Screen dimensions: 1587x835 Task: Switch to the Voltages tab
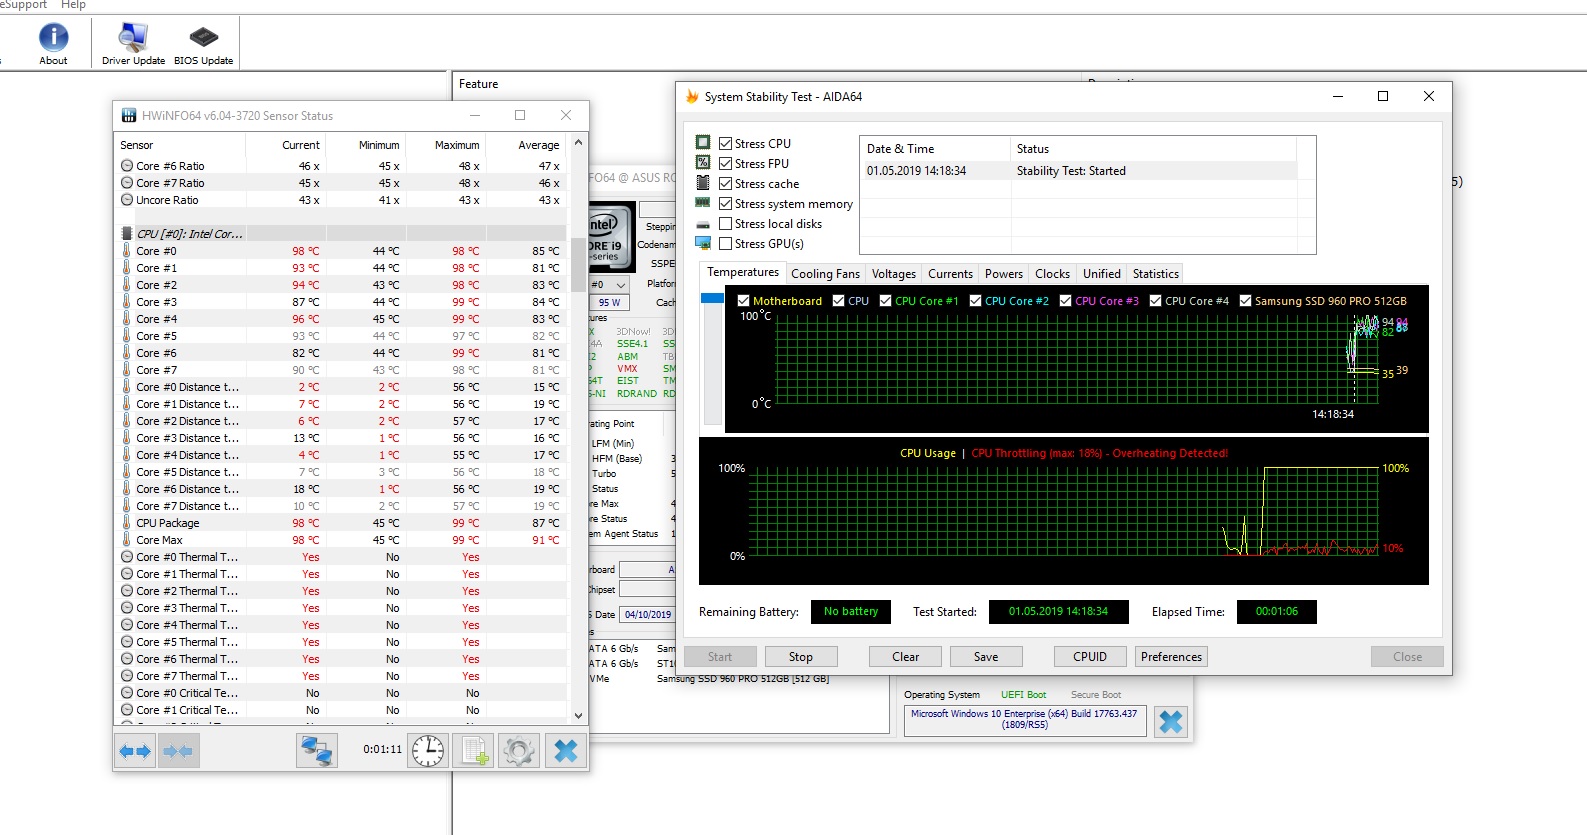click(893, 274)
